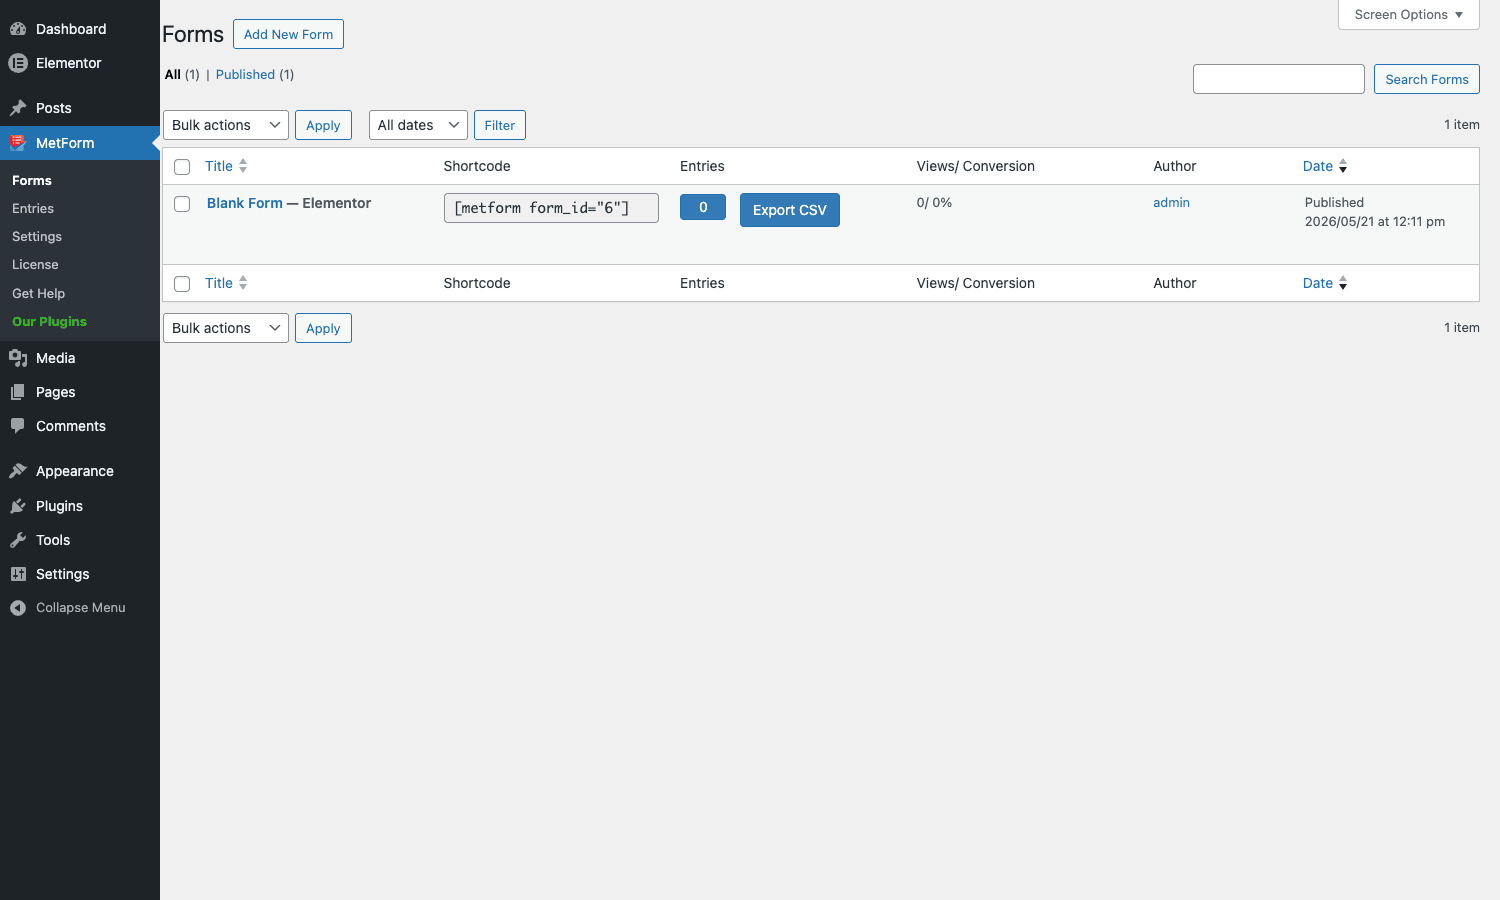Click the Settings sliders icon in main menu

(x=18, y=574)
